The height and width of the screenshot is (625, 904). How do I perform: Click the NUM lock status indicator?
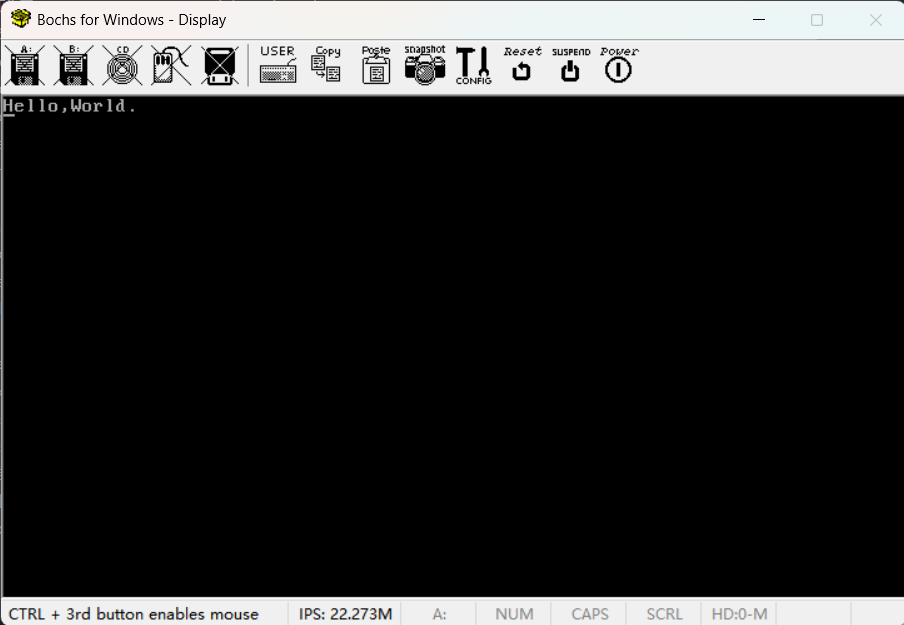point(514,614)
